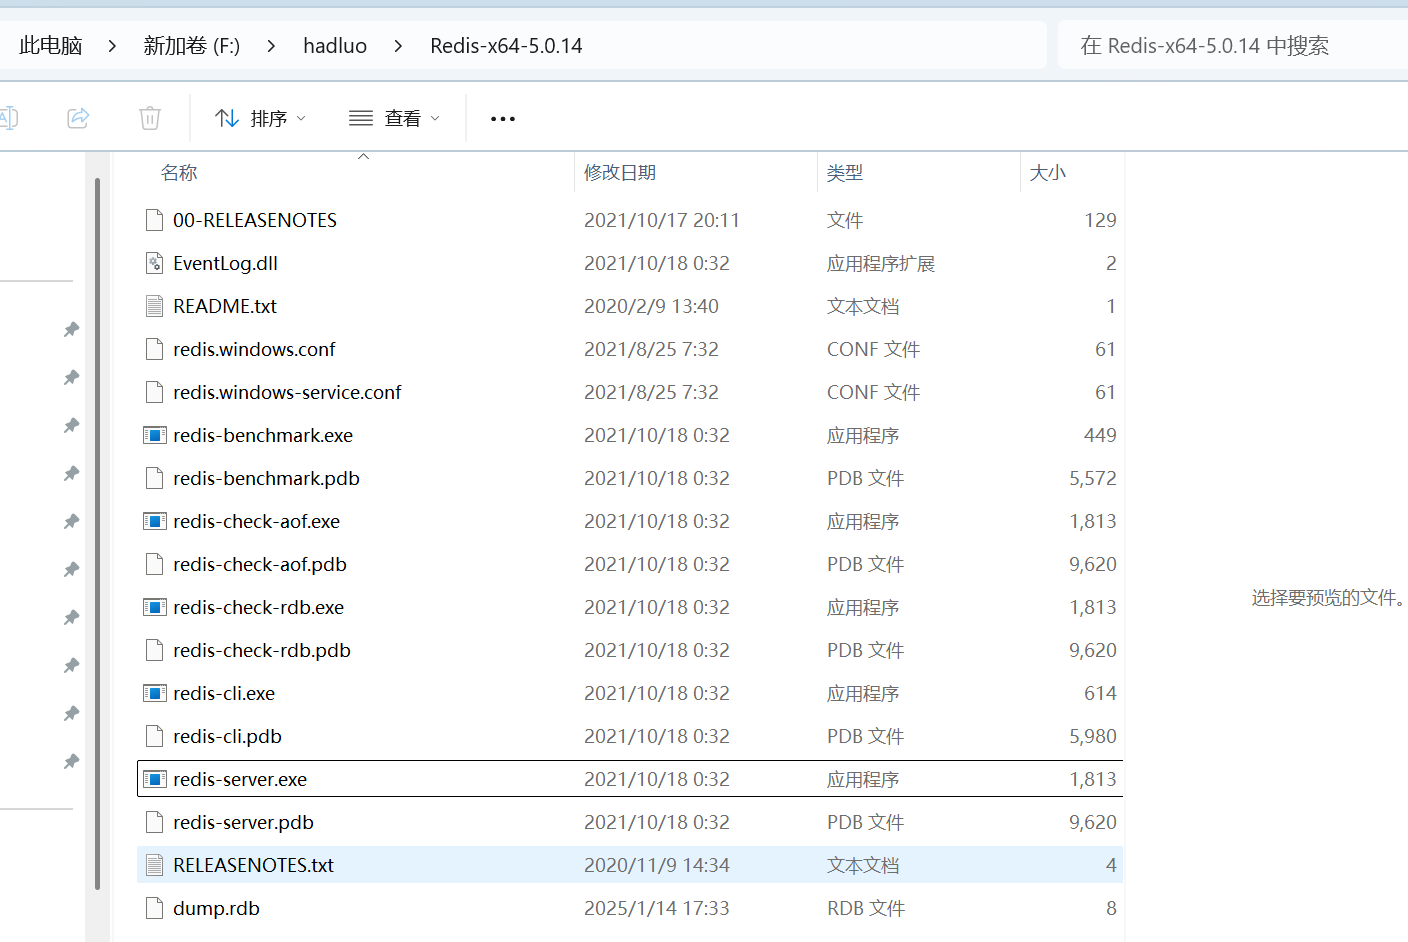Go to 此电脑 in the address bar
This screenshot has height=942, width=1408.
pyautogui.click(x=50, y=46)
